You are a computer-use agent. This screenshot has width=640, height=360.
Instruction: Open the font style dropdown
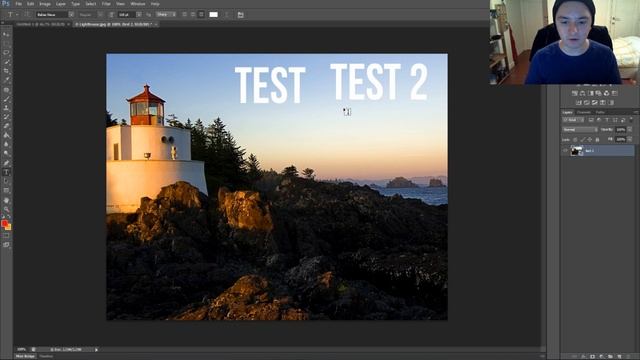100,15
